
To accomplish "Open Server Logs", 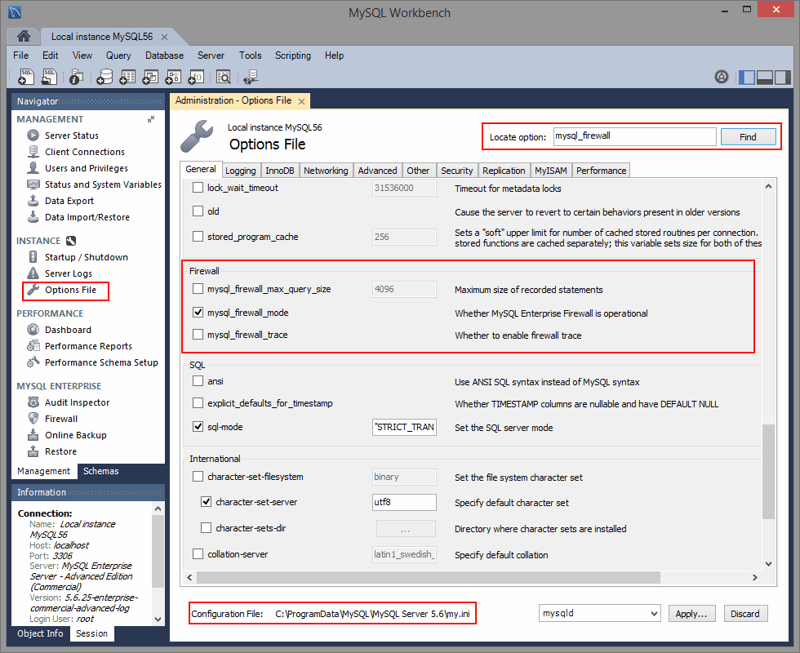I will tap(68, 273).
